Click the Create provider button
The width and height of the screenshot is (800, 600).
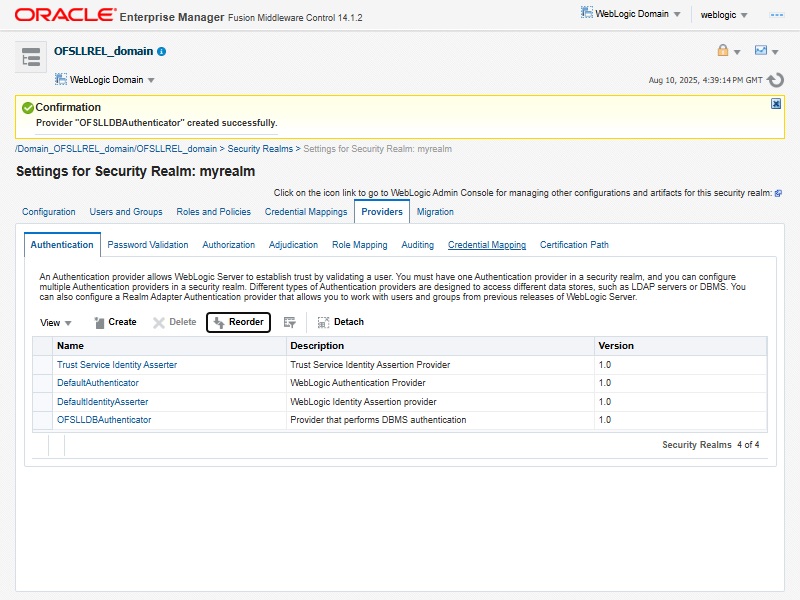[x=115, y=322]
